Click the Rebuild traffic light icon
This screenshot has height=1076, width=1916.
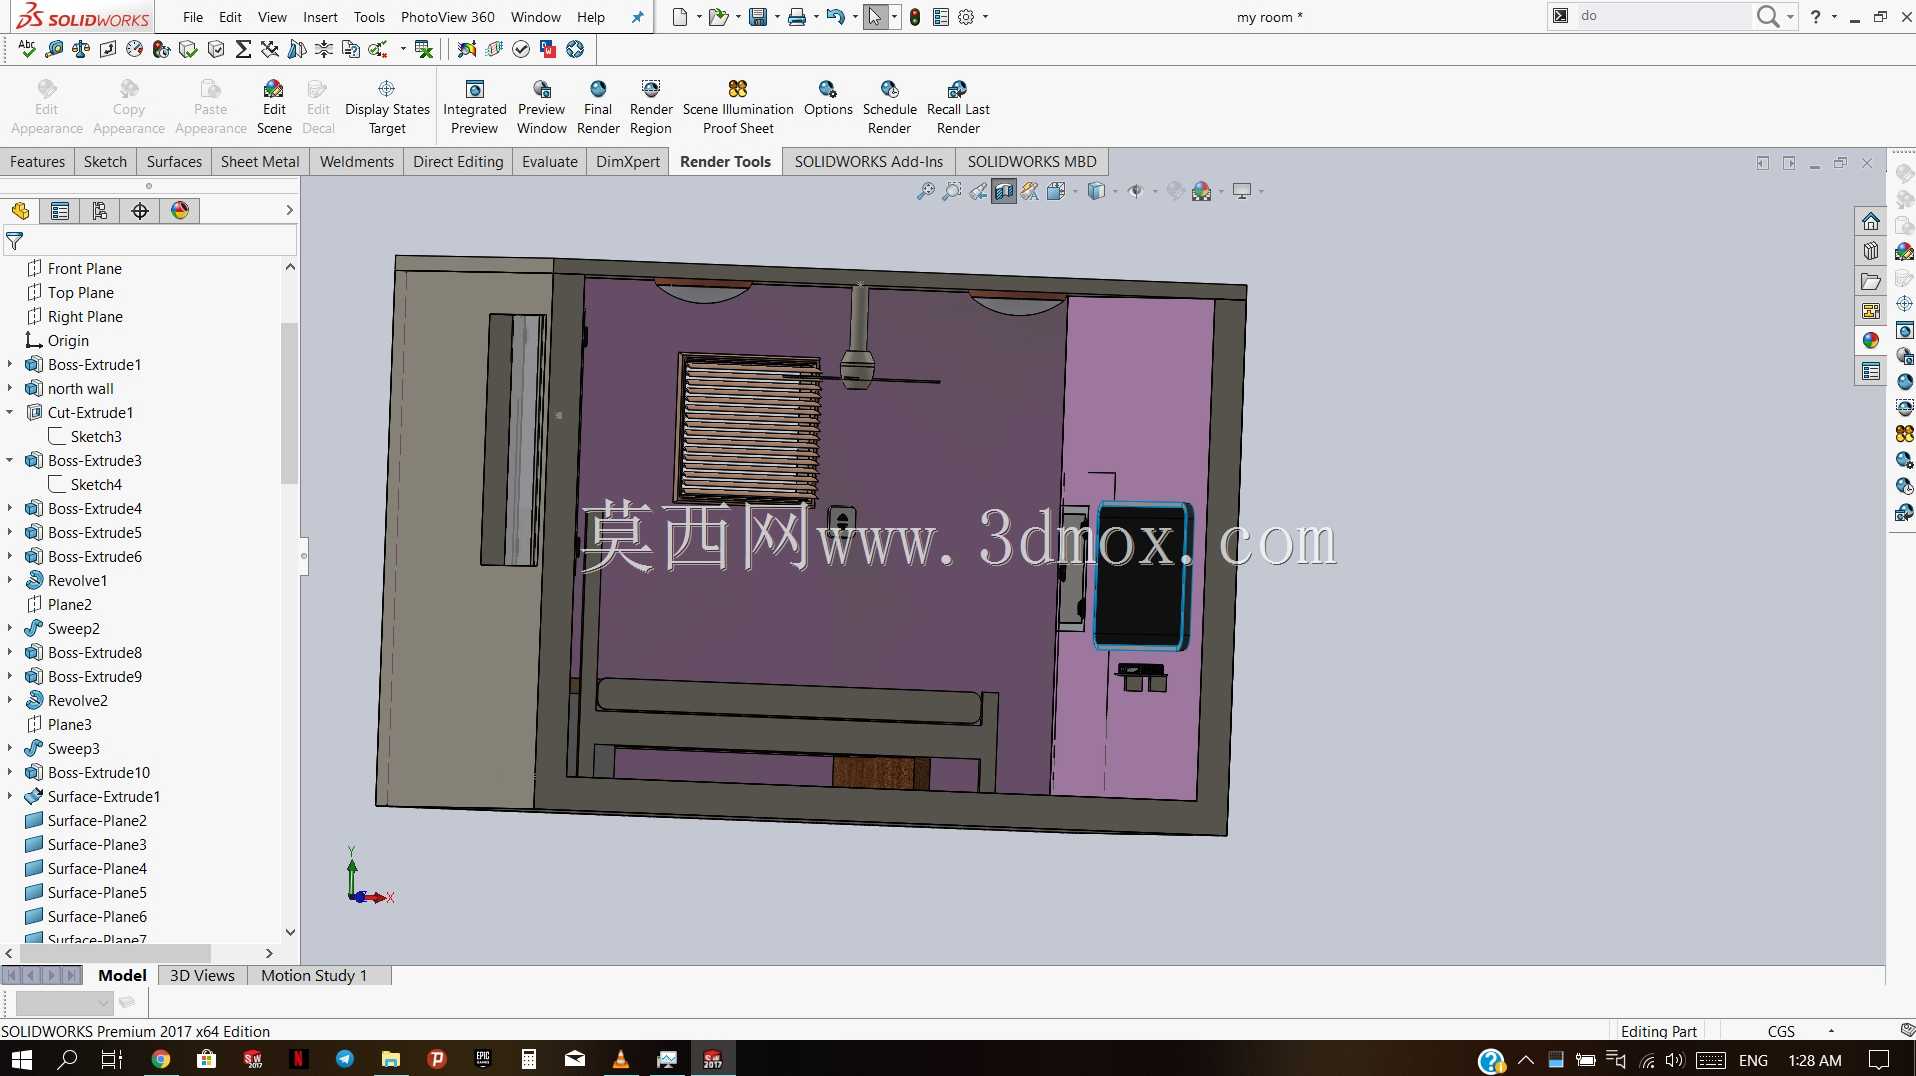(915, 17)
